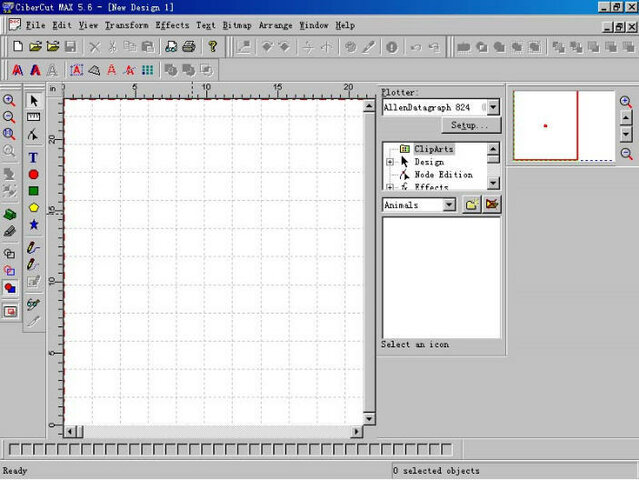The width and height of the screenshot is (639, 480).
Task: Select the green Rectangle shape tool
Action: (33, 191)
